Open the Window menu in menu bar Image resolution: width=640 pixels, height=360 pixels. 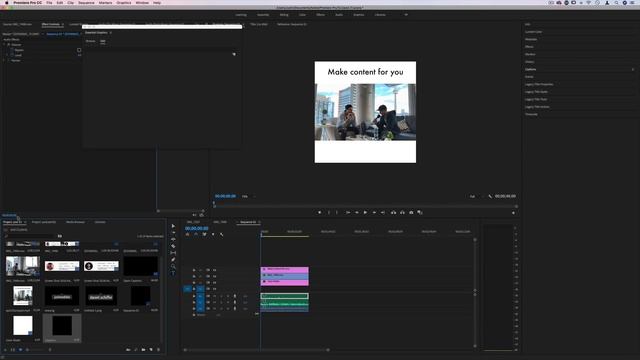click(142, 2)
